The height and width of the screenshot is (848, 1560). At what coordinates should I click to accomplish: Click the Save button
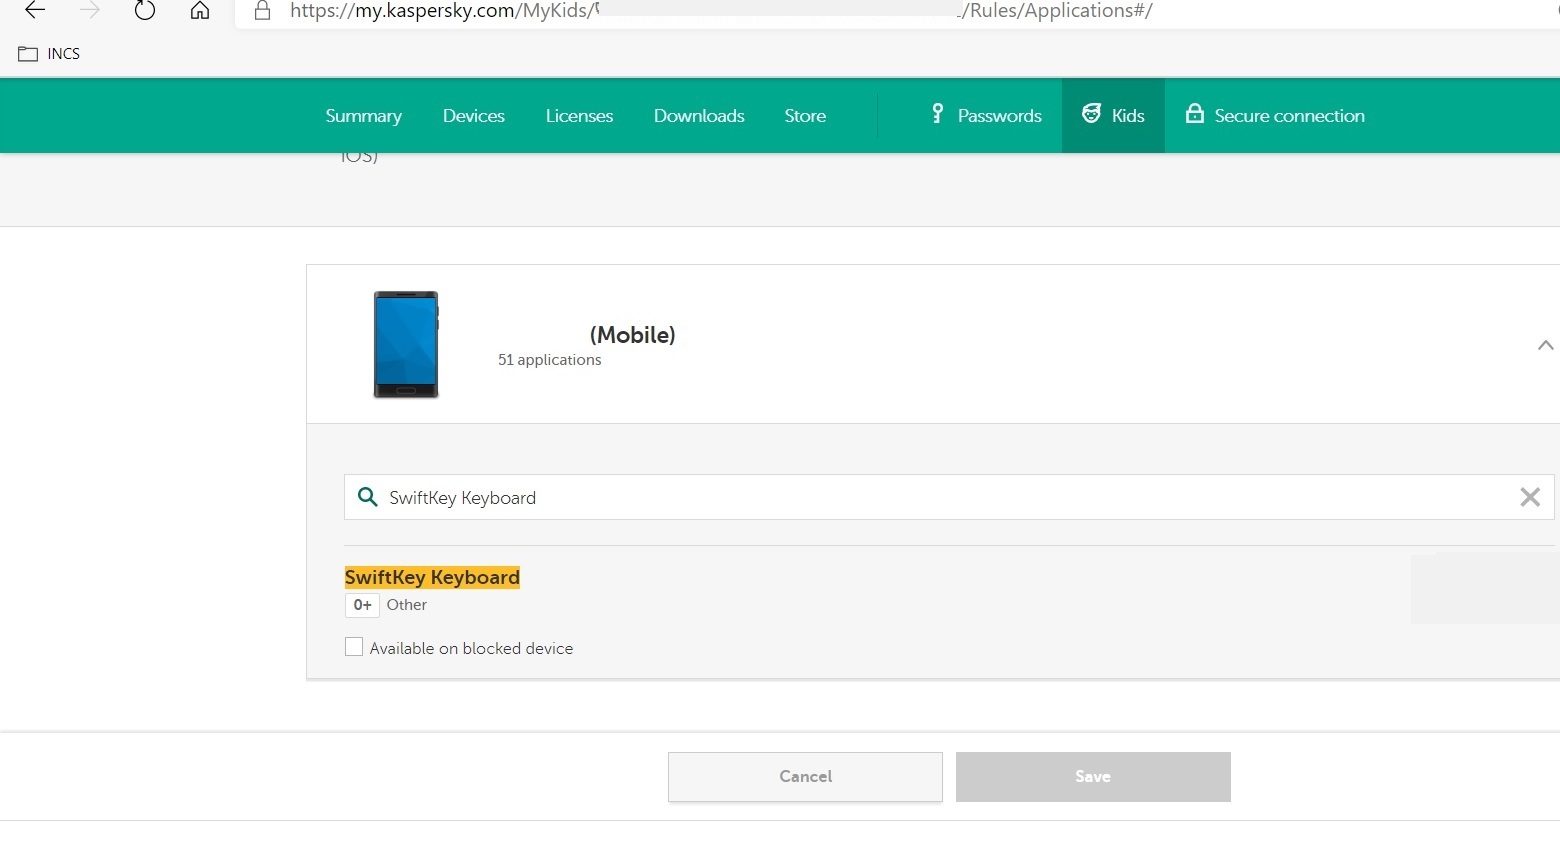[1093, 777]
